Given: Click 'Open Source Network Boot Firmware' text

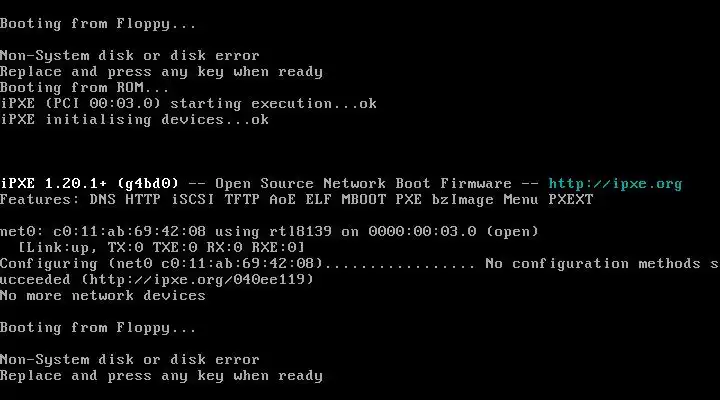Looking at the screenshot, I should [x=363, y=184].
